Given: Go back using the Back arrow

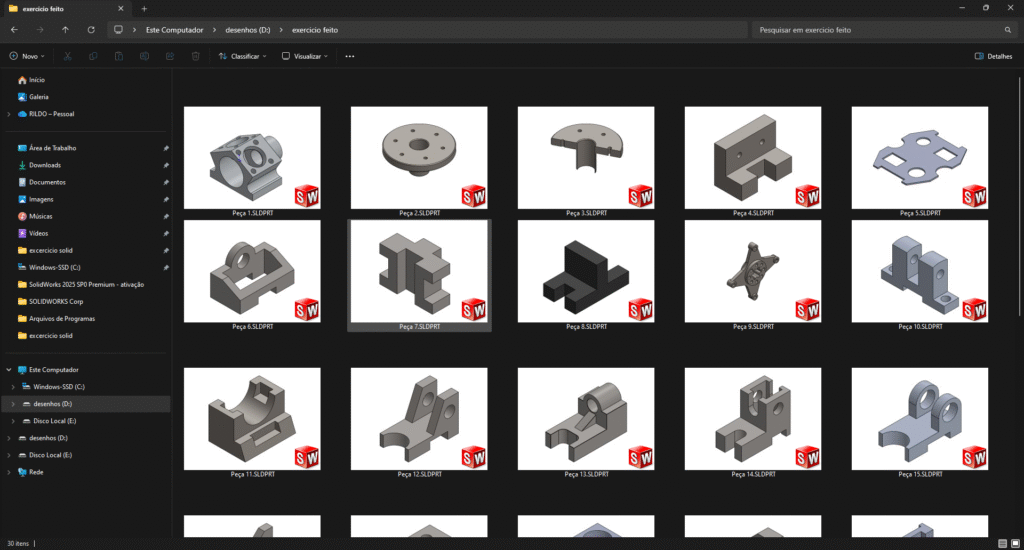Looking at the screenshot, I should tap(14, 30).
